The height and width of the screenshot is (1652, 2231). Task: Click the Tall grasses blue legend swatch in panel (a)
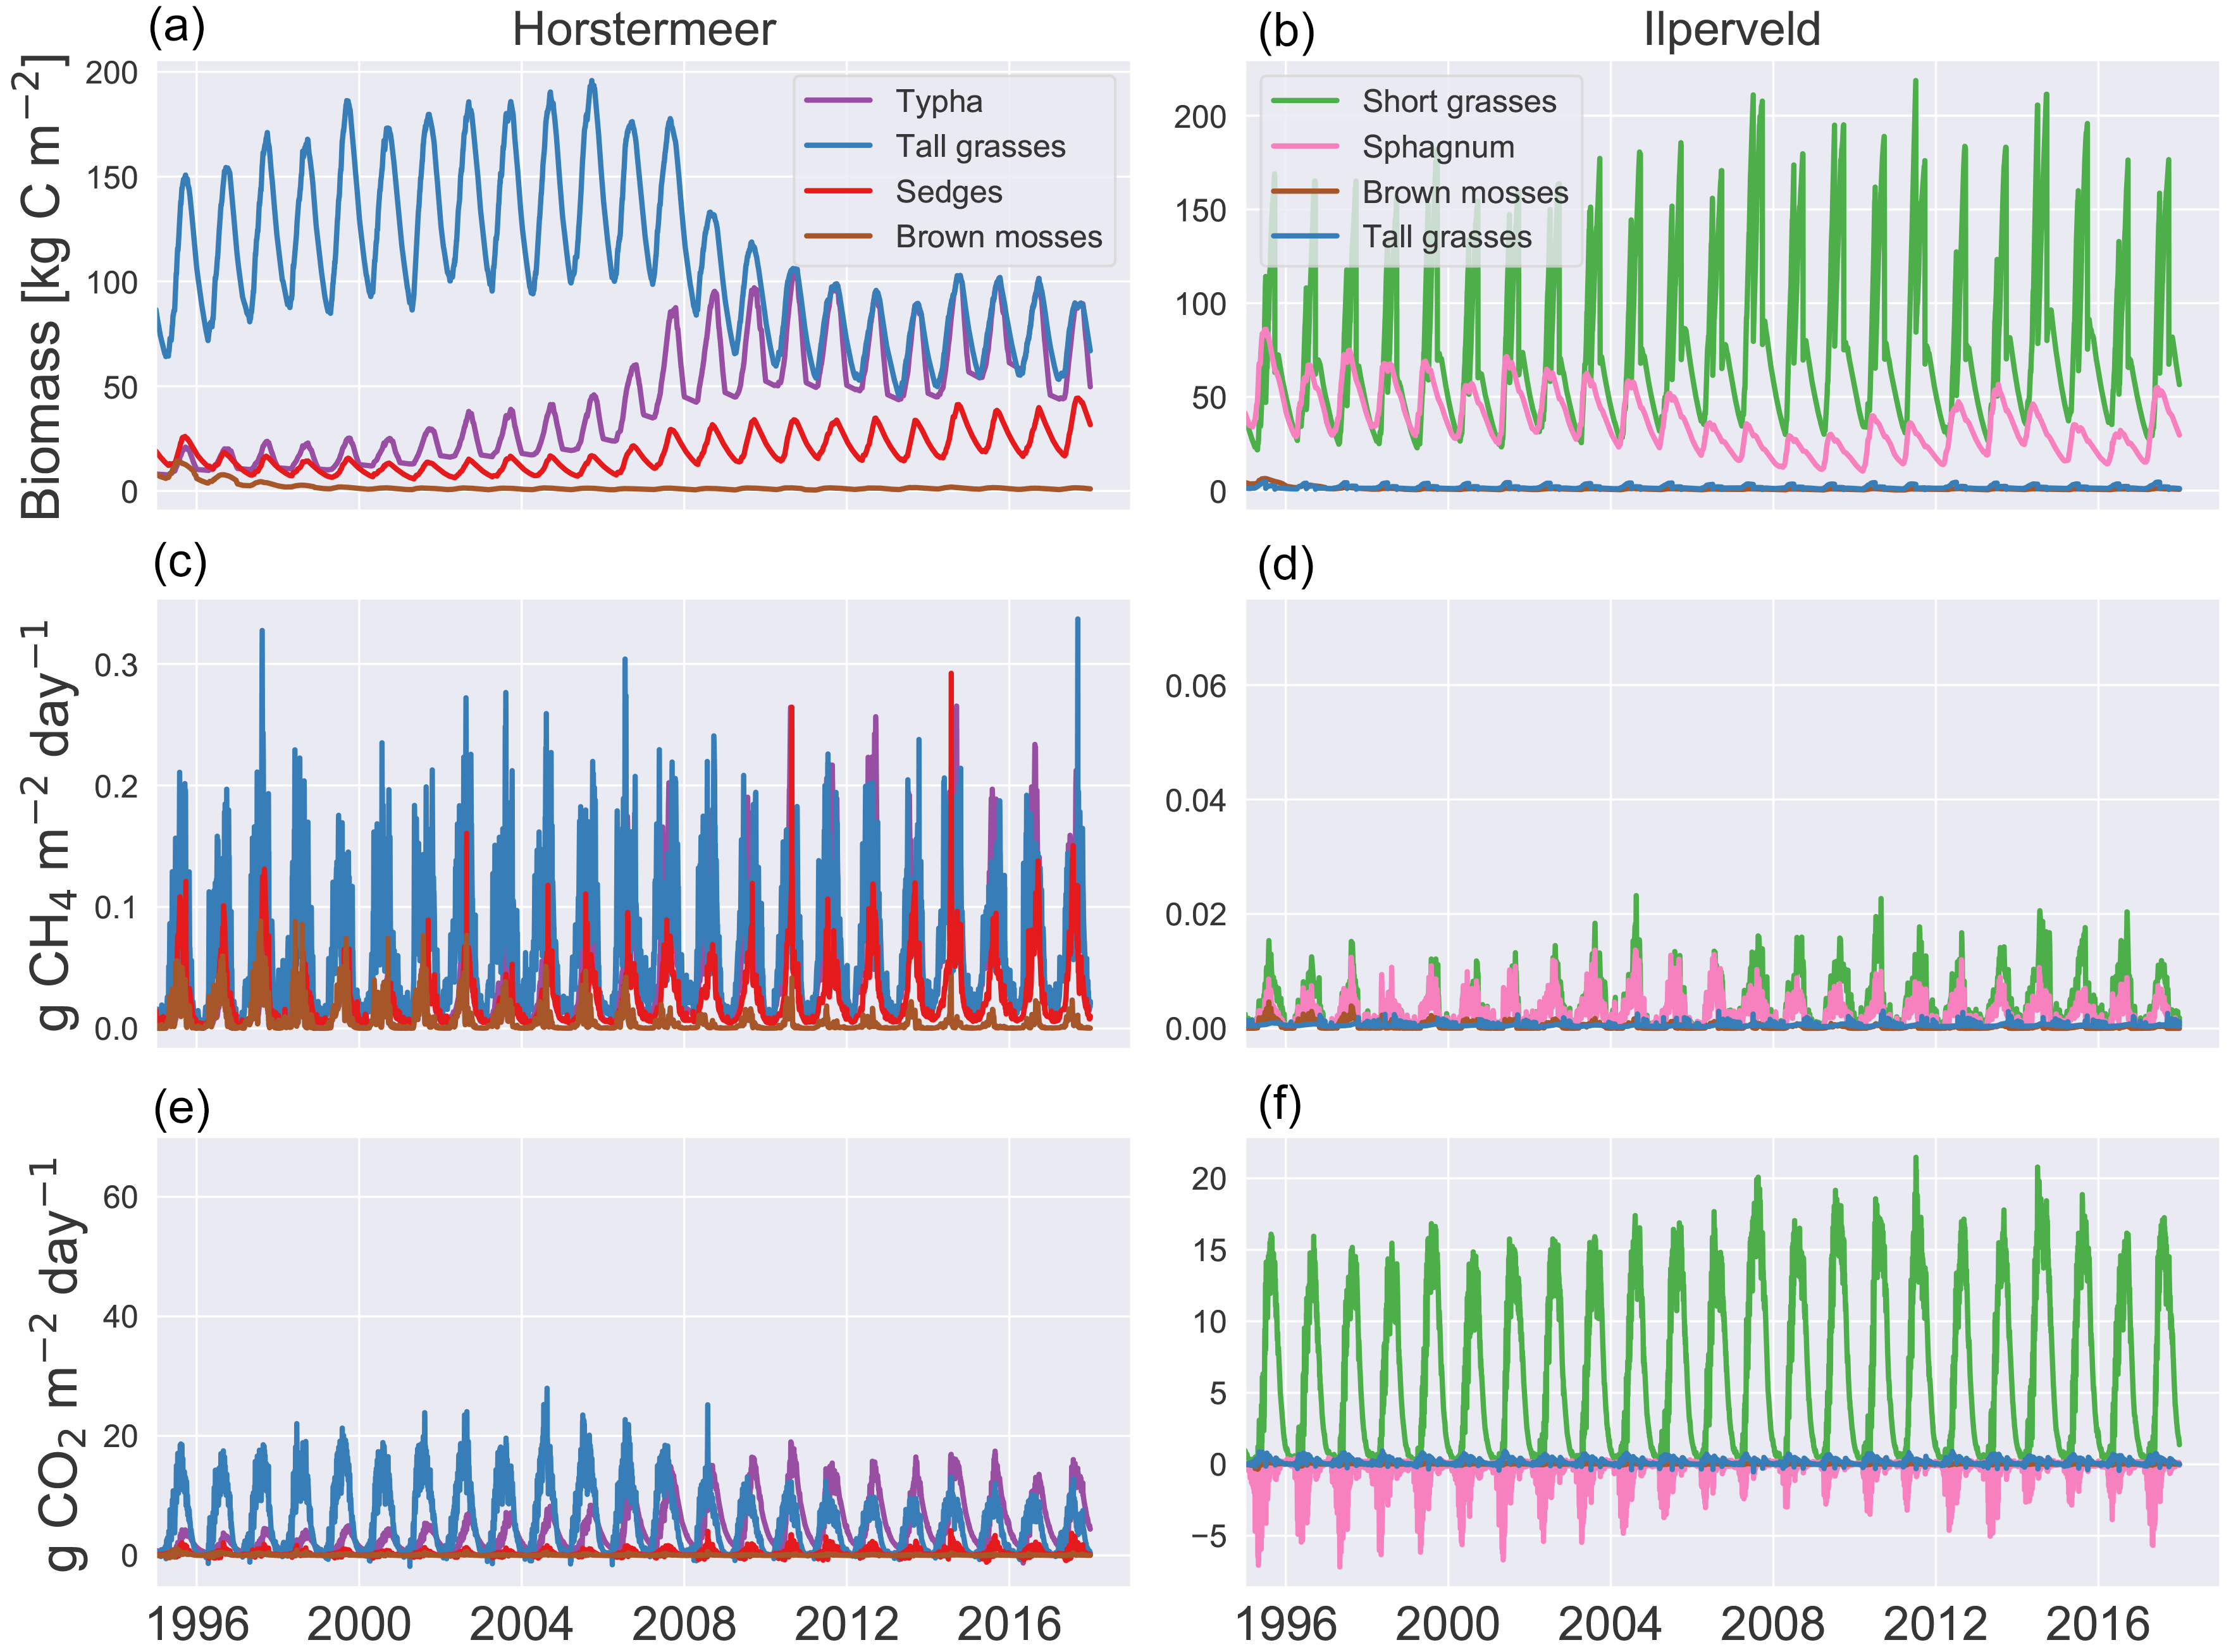point(838,146)
